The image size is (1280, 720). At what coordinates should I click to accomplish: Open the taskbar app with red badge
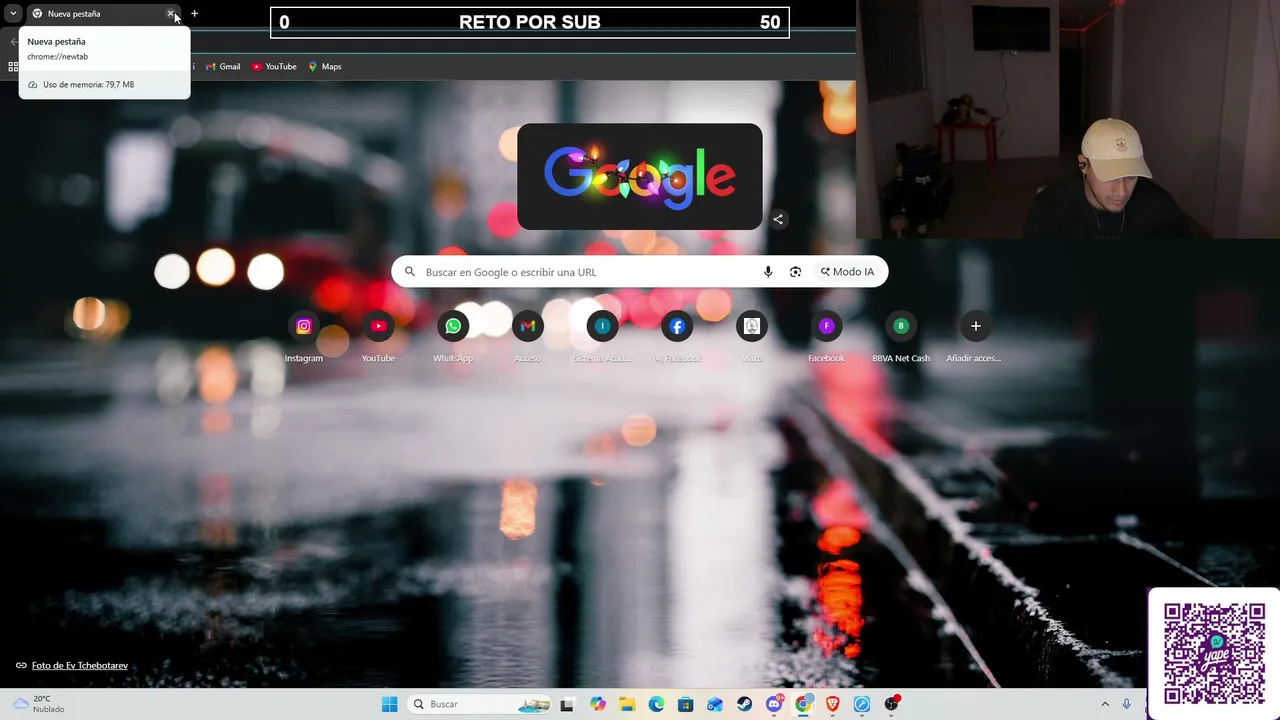(892, 704)
